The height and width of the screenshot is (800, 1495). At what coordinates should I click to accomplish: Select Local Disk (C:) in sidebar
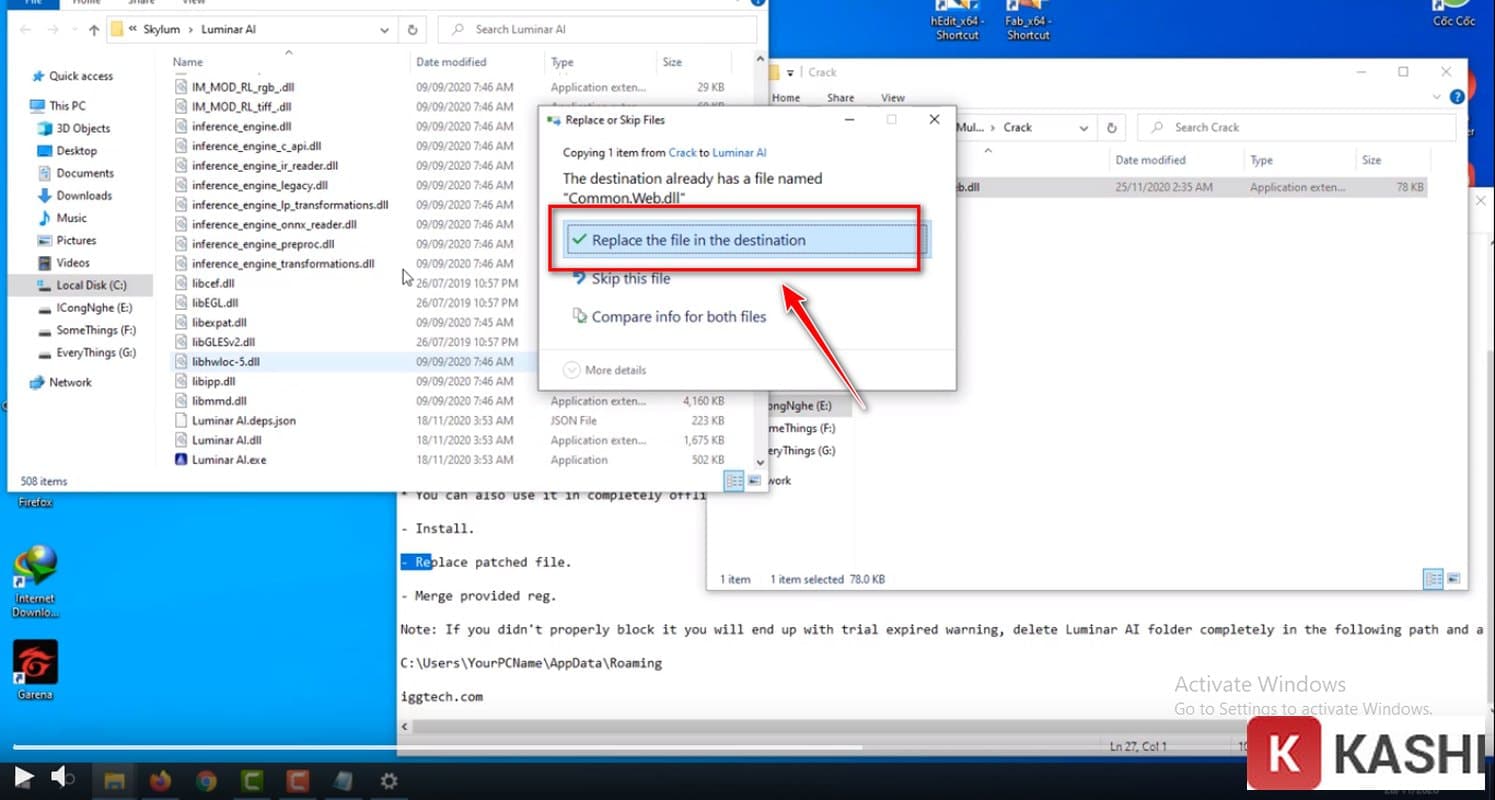(81, 285)
